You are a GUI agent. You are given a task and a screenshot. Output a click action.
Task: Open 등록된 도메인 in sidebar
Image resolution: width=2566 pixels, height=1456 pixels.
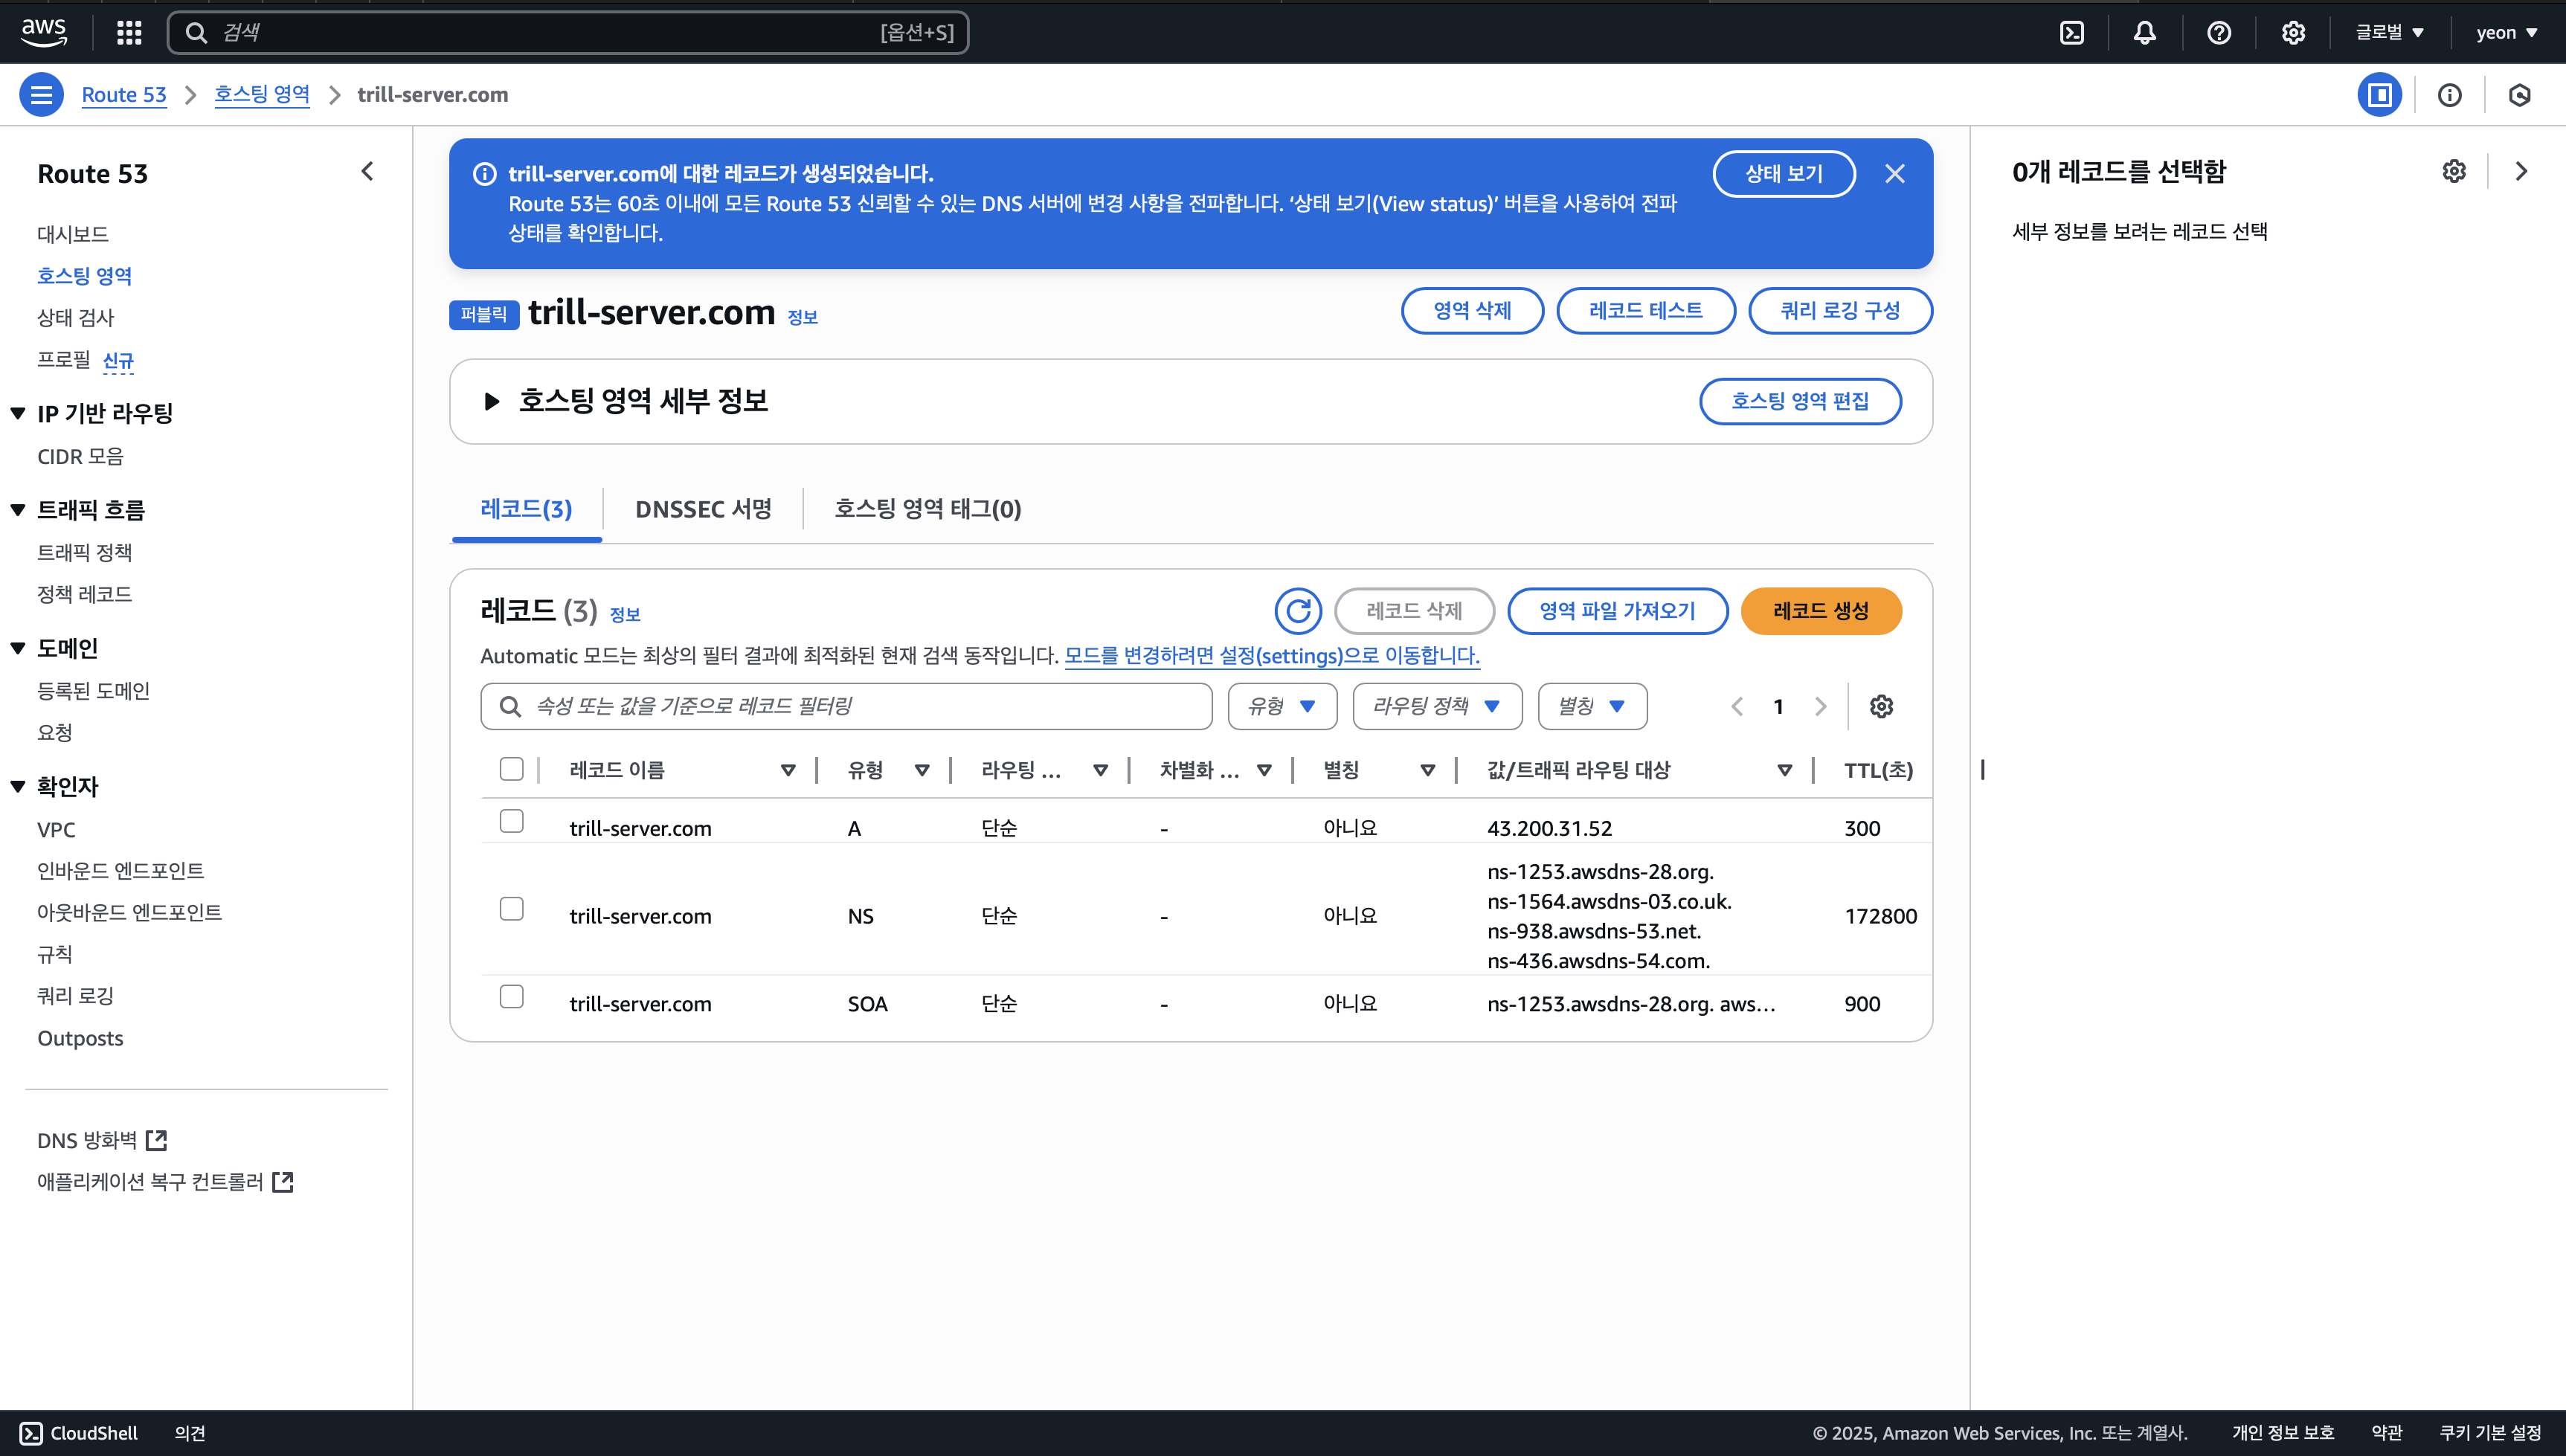click(93, 691)
